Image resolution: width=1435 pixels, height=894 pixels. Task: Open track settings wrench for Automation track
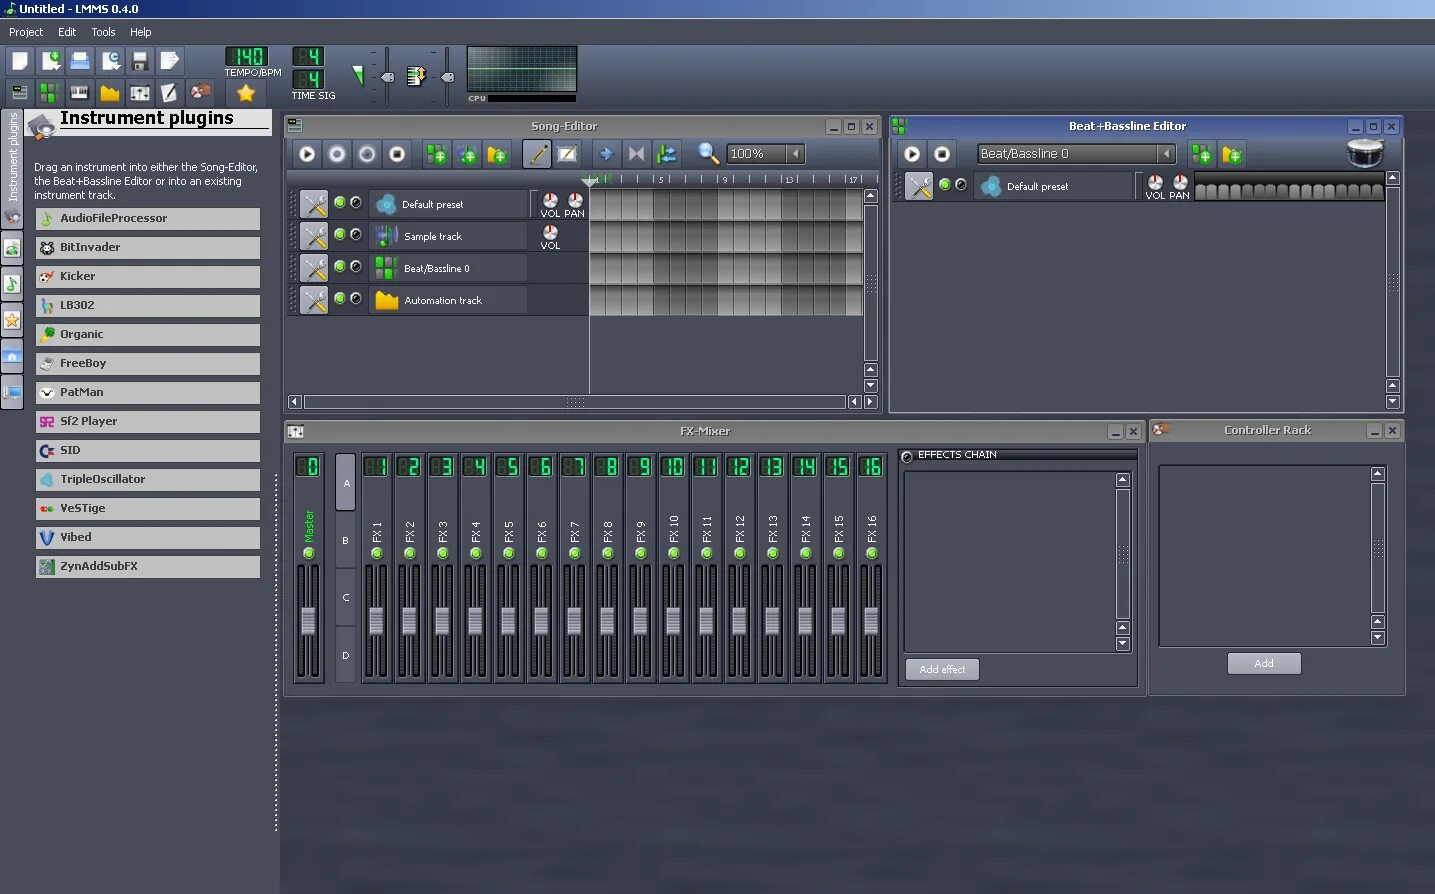pyautogui.click(x=314, y=300)
